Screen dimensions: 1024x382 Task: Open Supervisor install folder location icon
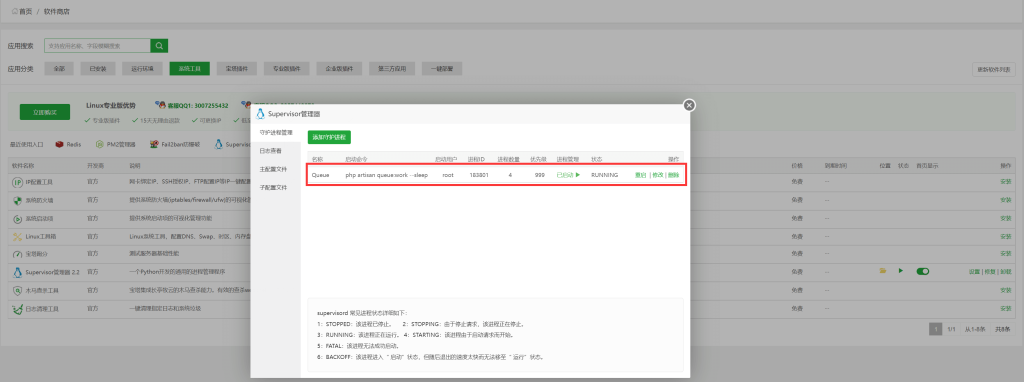(883, 270)
